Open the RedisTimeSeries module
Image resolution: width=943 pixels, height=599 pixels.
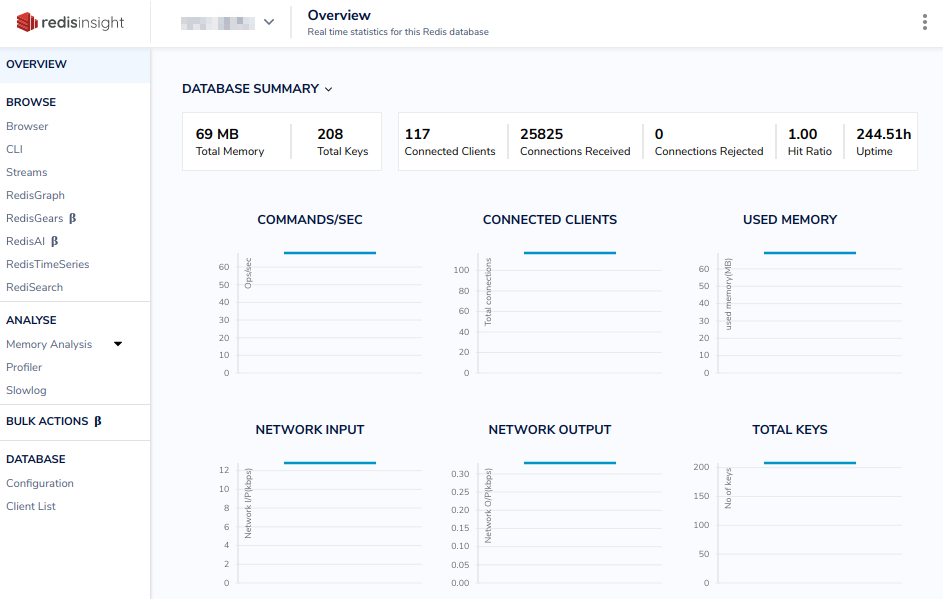tap(46, 264)
